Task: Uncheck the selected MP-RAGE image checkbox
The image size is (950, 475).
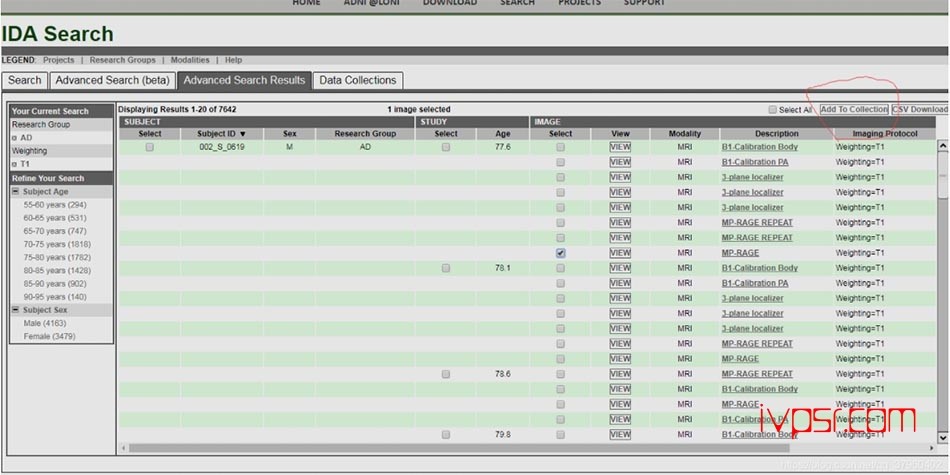Action: 560,253
